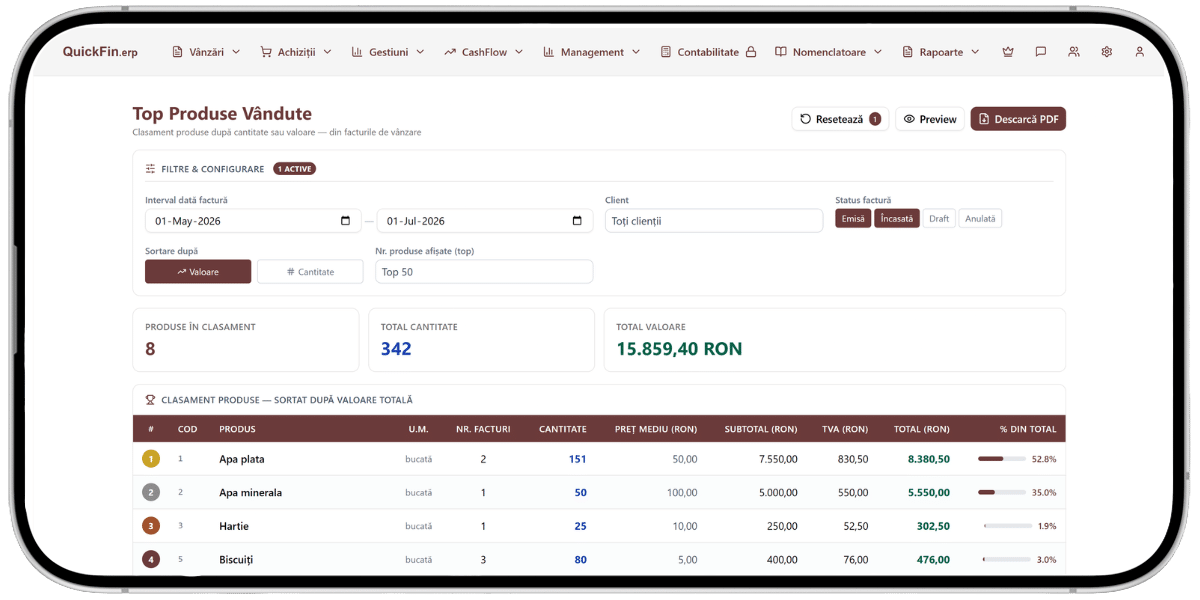Sort table by Nr. Facturi column header
Screen dimensions: 1200x600
coord(483,429)
